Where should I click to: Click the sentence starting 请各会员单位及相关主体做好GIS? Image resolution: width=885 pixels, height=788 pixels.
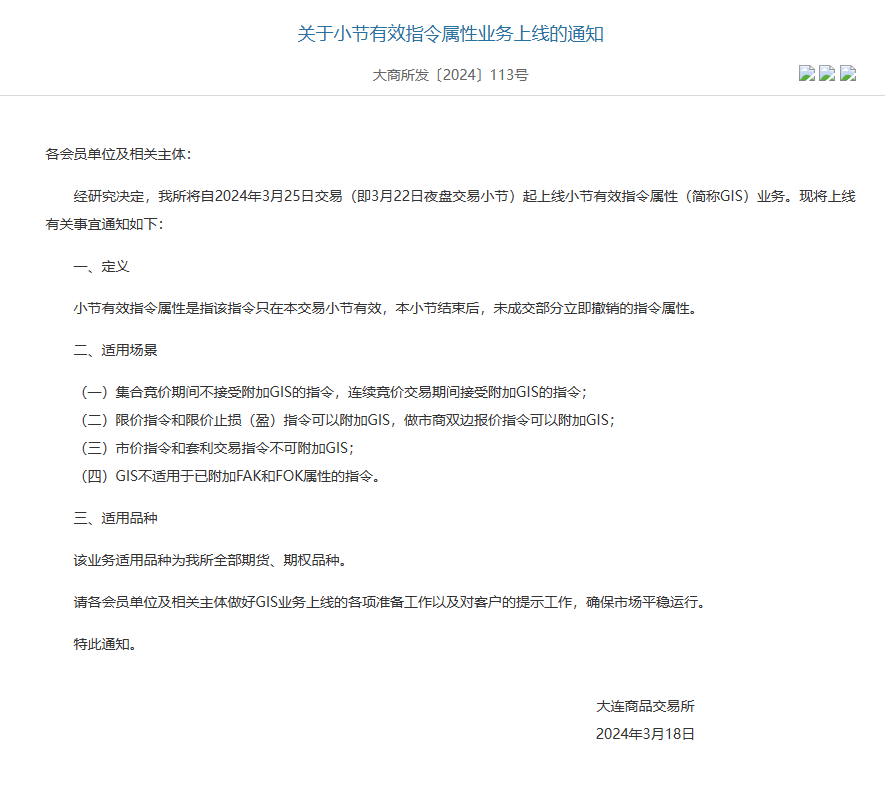391,602
